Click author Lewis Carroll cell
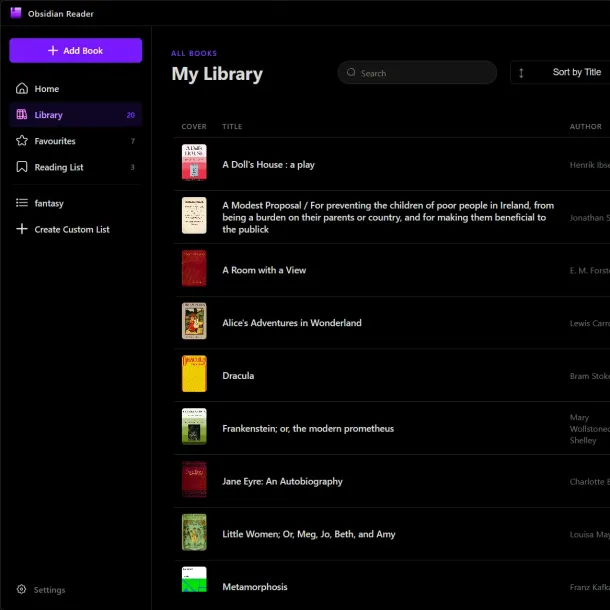 pos(590,323)
